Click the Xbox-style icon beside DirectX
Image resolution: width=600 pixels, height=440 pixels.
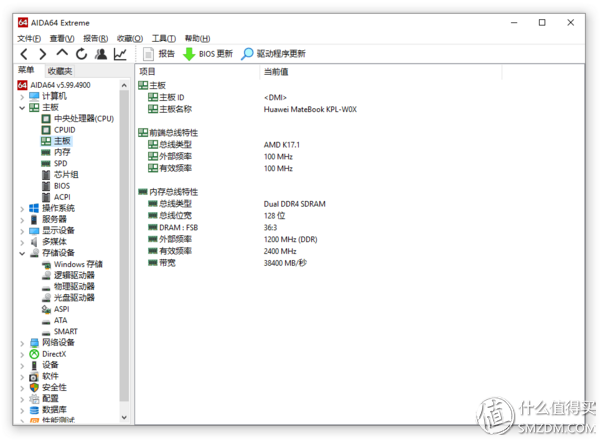click(x=34, y=354)
